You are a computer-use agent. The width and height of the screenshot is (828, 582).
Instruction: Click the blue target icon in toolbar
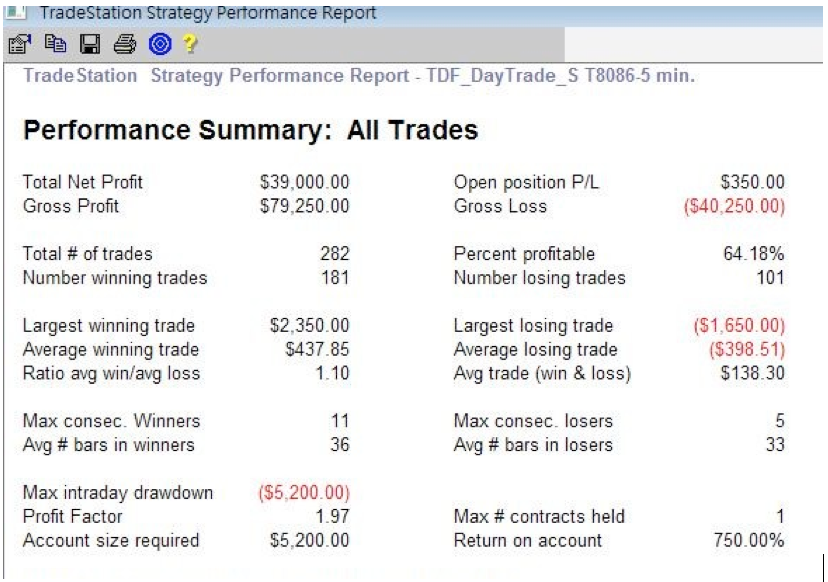click(159, 44)
